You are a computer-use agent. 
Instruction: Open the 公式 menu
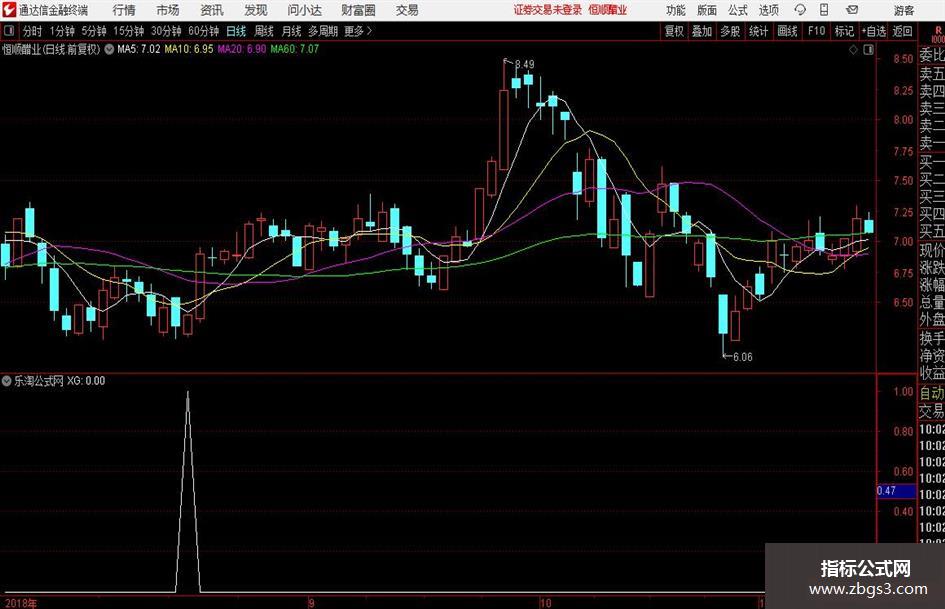tap(738, 10)
